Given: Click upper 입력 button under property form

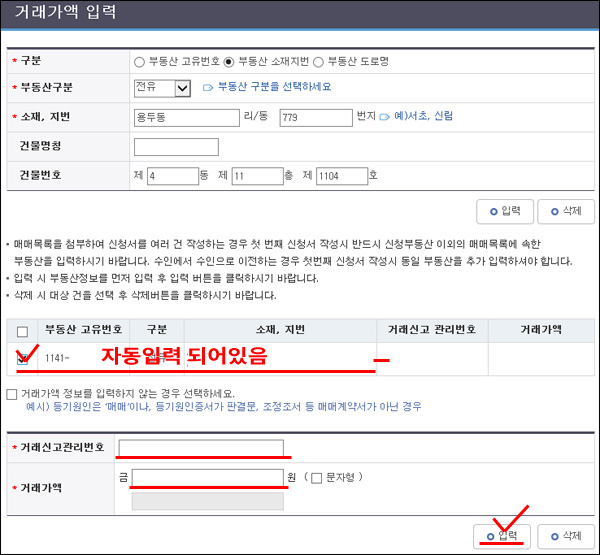Looking at the screenshot, I should pos(505,211).
